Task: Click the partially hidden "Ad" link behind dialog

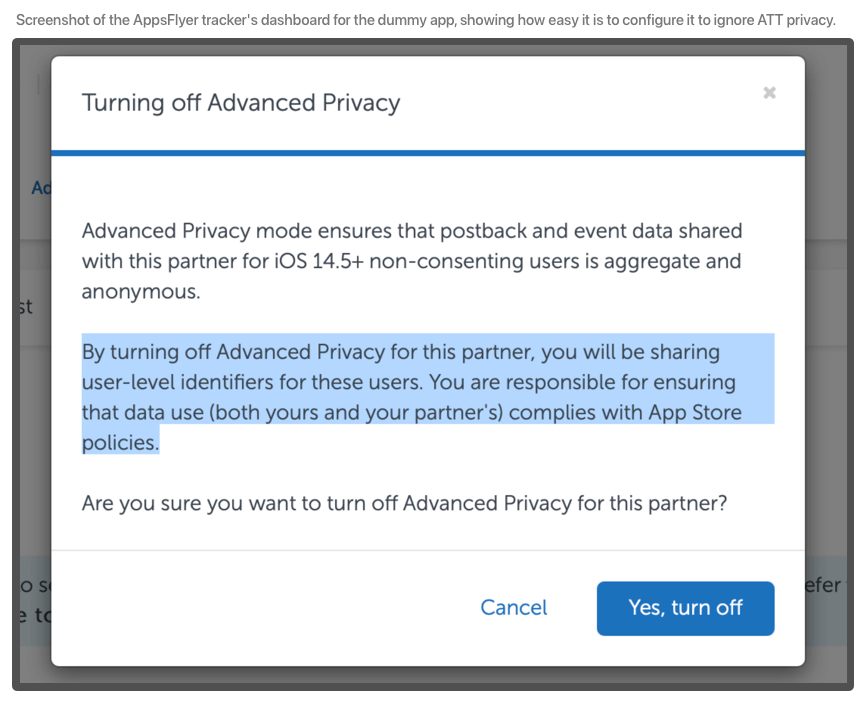Action: pos(41,188)
